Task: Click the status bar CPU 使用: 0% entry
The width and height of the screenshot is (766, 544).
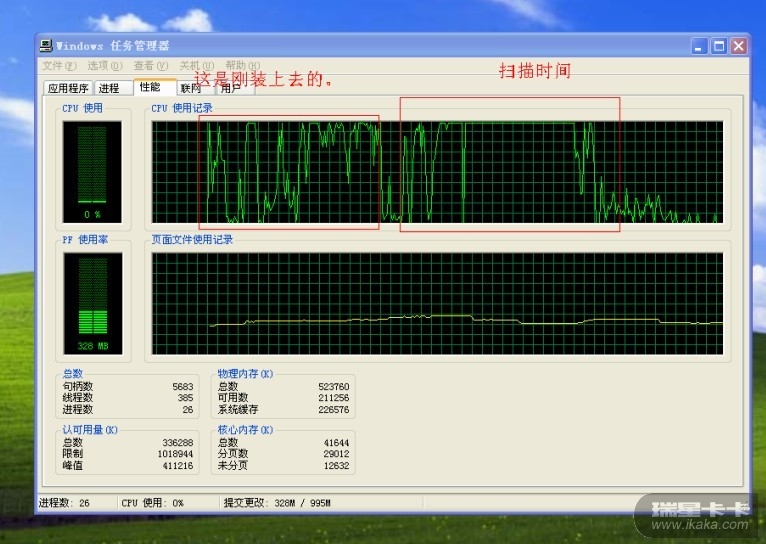Action: click(152, 503)
